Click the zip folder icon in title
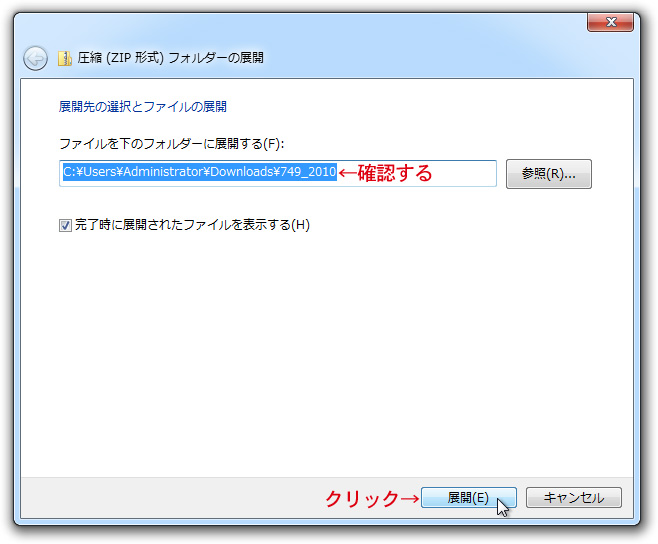 (65, 58)
